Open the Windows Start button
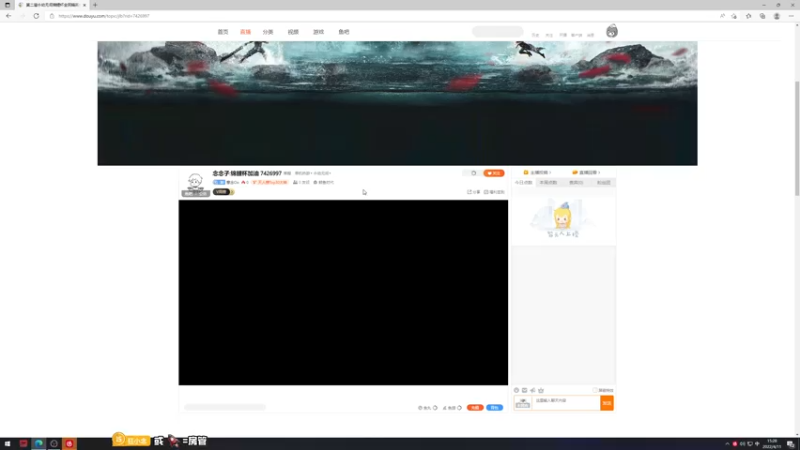Viewport: 800px width, 450px height. click(7, 444)
